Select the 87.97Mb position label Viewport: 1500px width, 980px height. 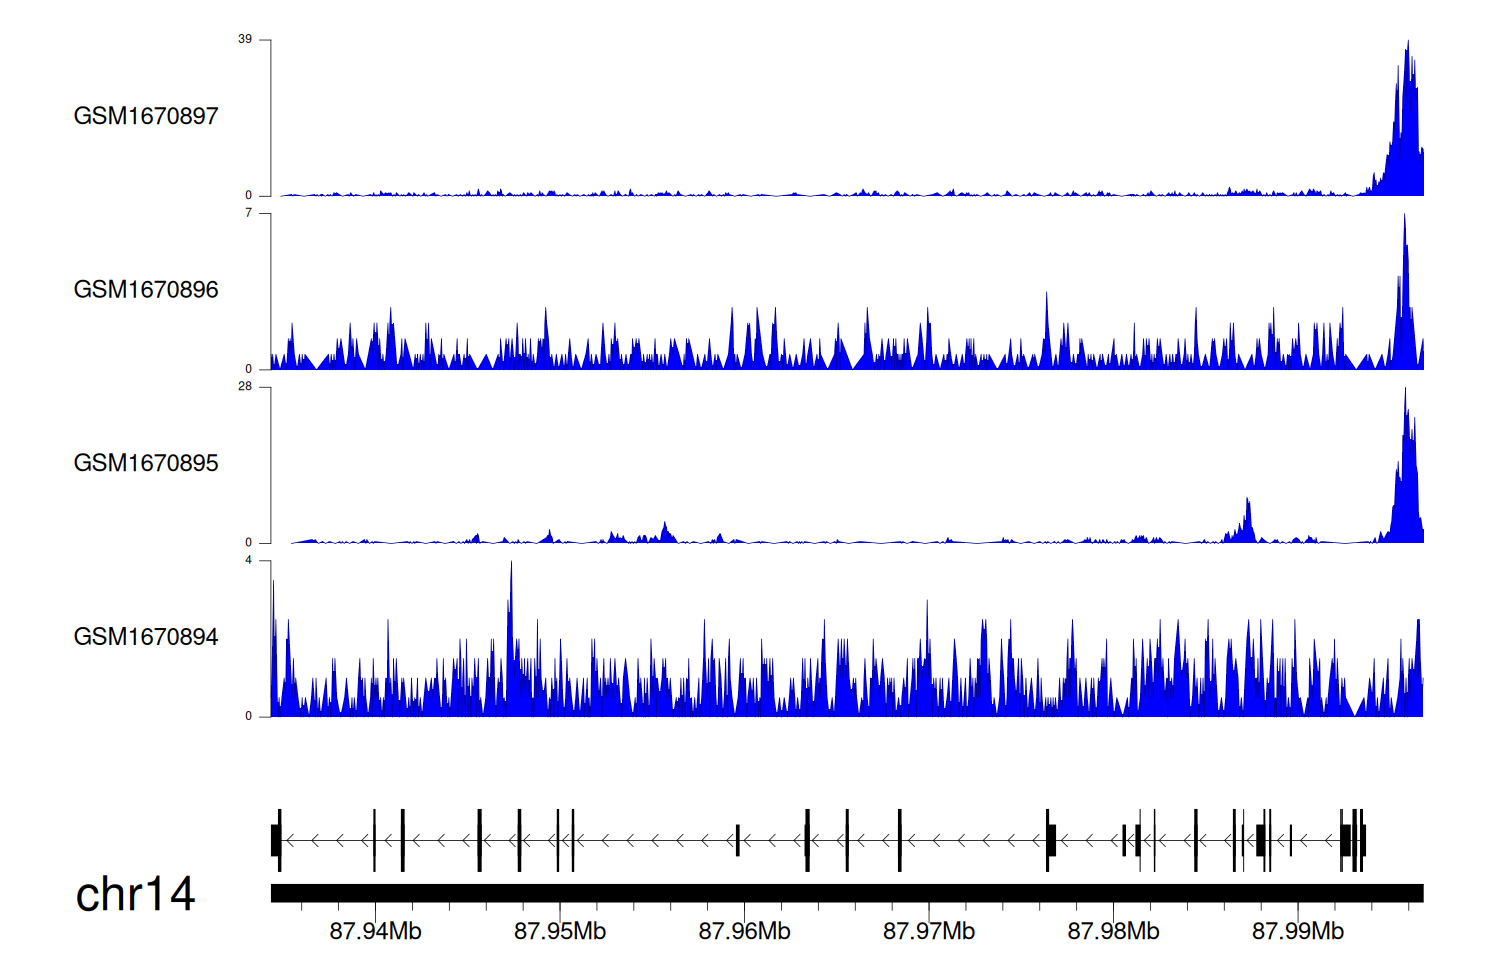[928, 932]
